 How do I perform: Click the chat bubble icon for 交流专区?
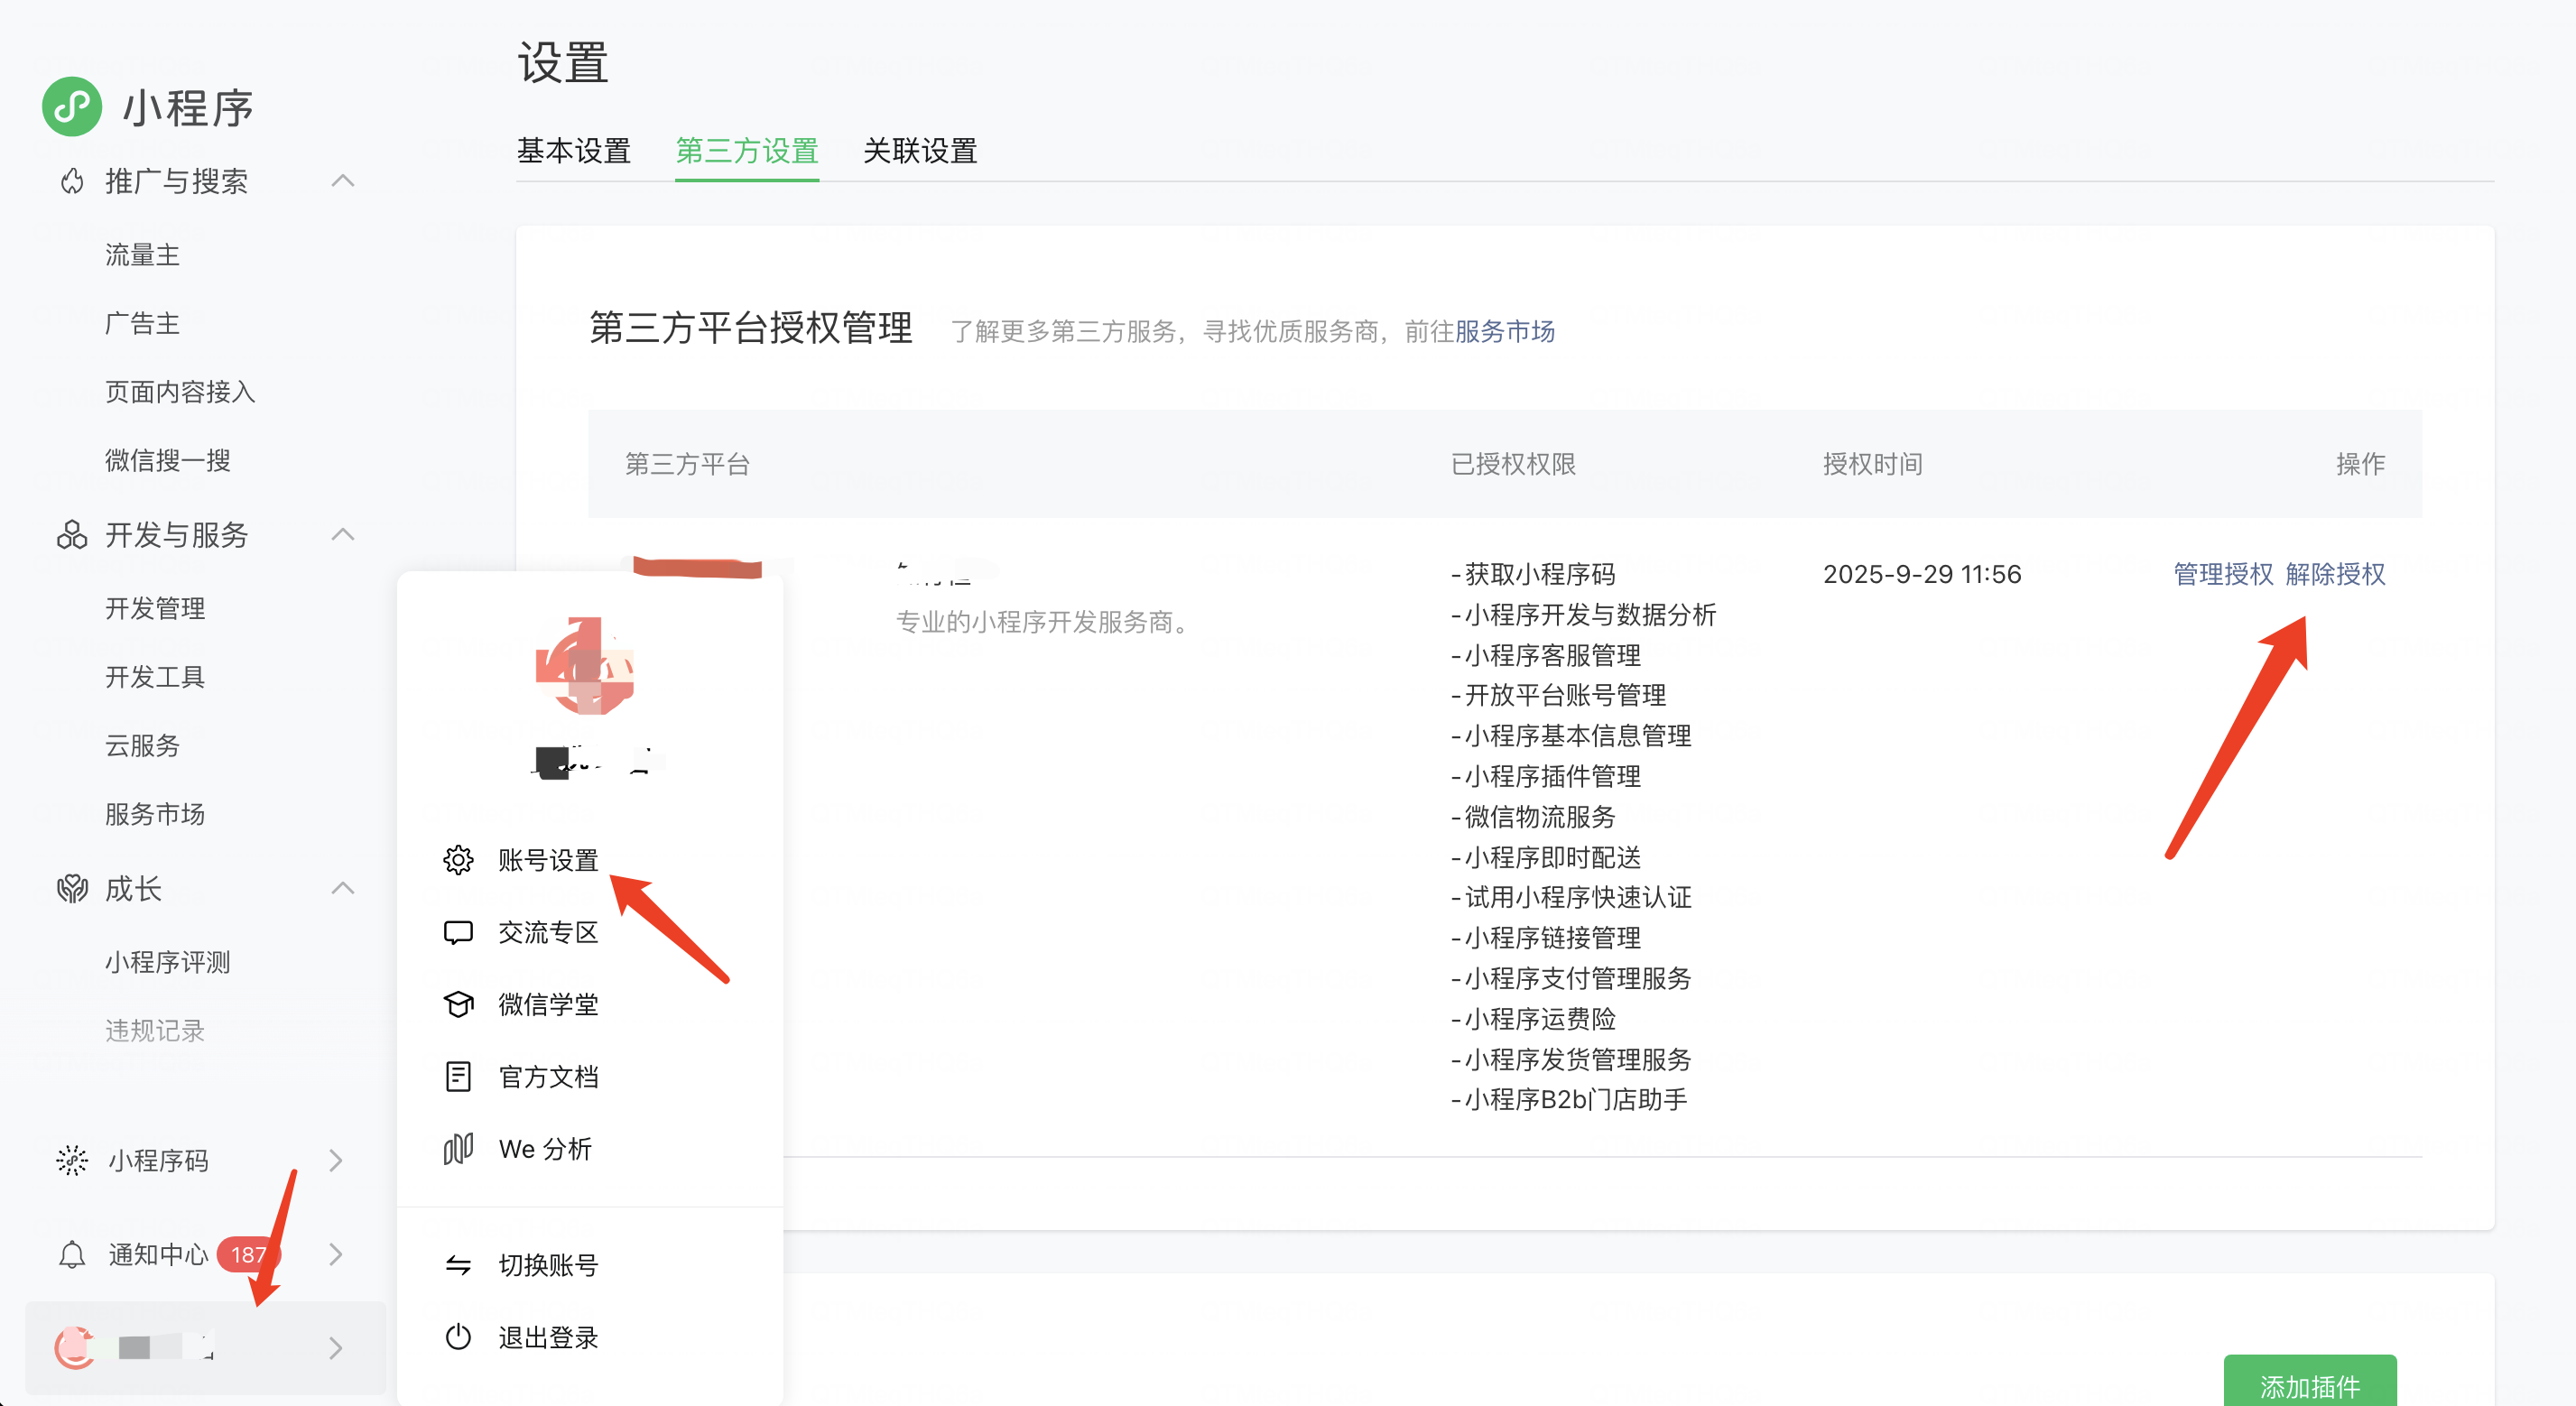(x=458, y=932)
